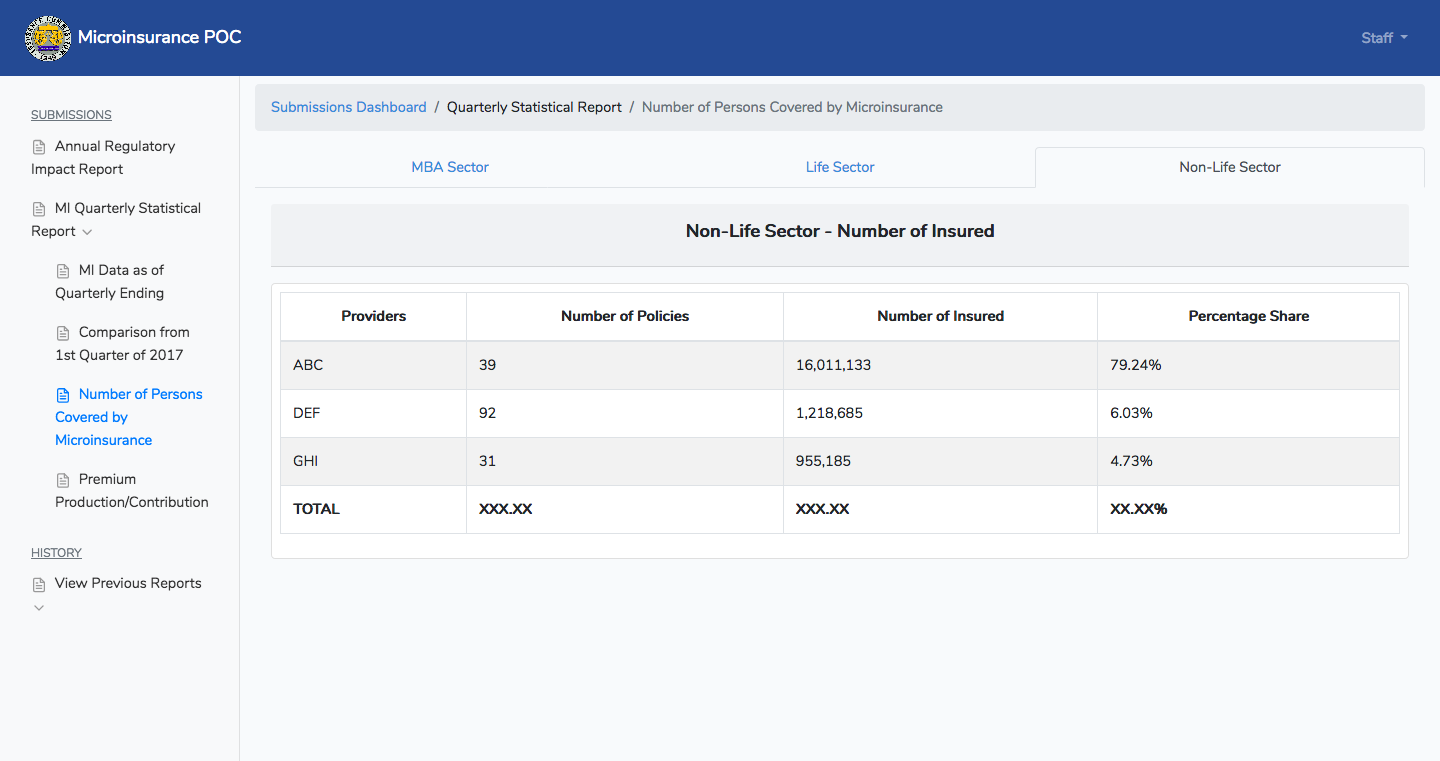Open the Staff user dropdown
This screenshot has height=761, width=1440.
pos(1384,38)
